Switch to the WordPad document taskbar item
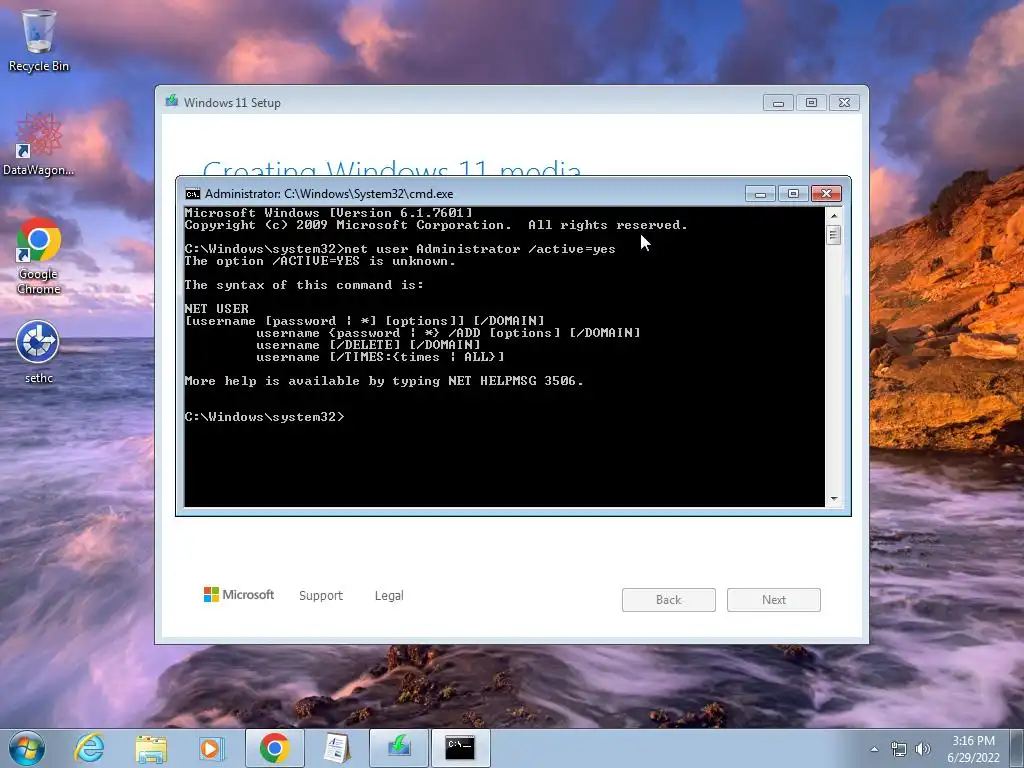This screenshot has width=1024, height=768. point(337,748)
